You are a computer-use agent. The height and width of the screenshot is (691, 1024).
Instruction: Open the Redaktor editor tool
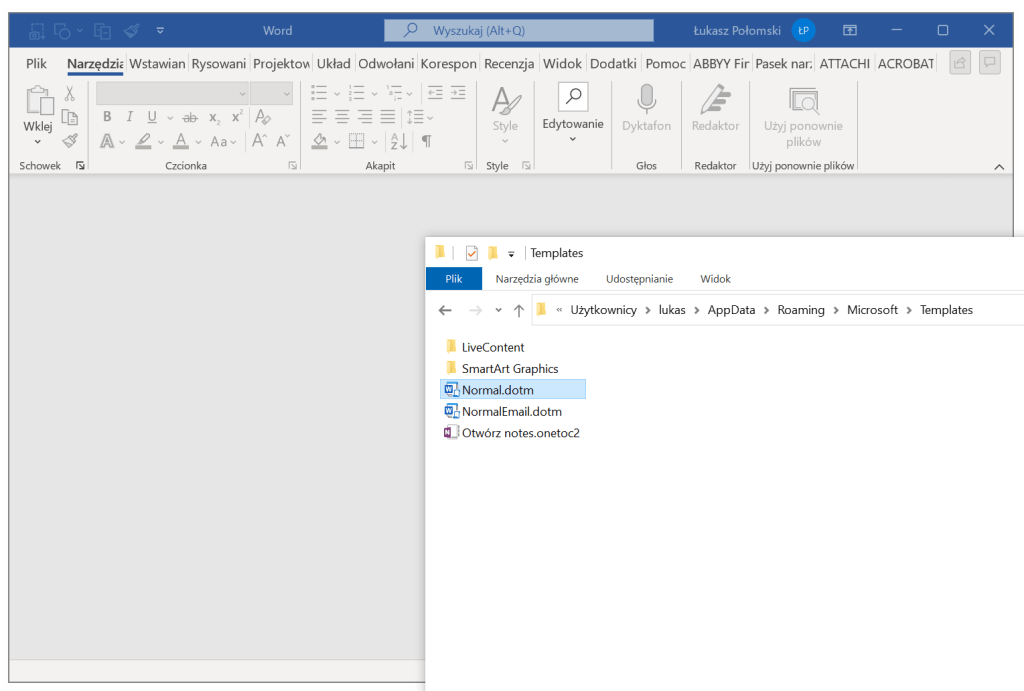pyautogui.click(x=715, y=100)
